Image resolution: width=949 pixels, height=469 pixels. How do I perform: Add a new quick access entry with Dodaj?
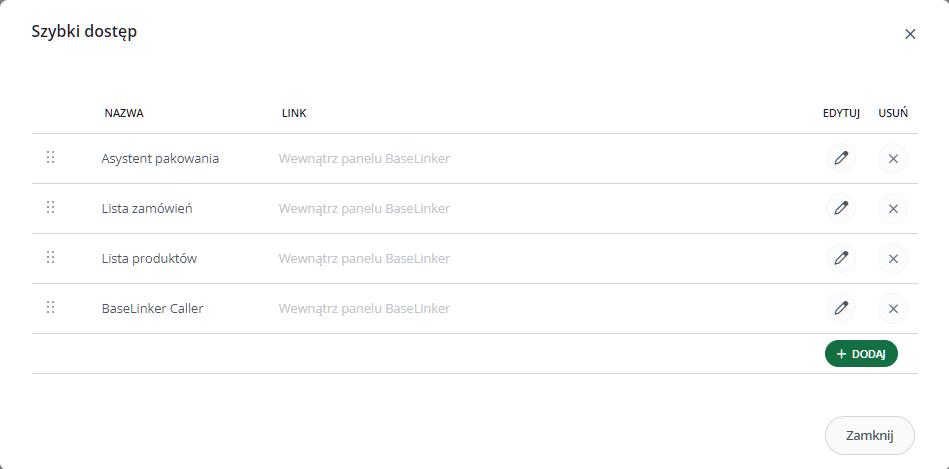point(861,353)
